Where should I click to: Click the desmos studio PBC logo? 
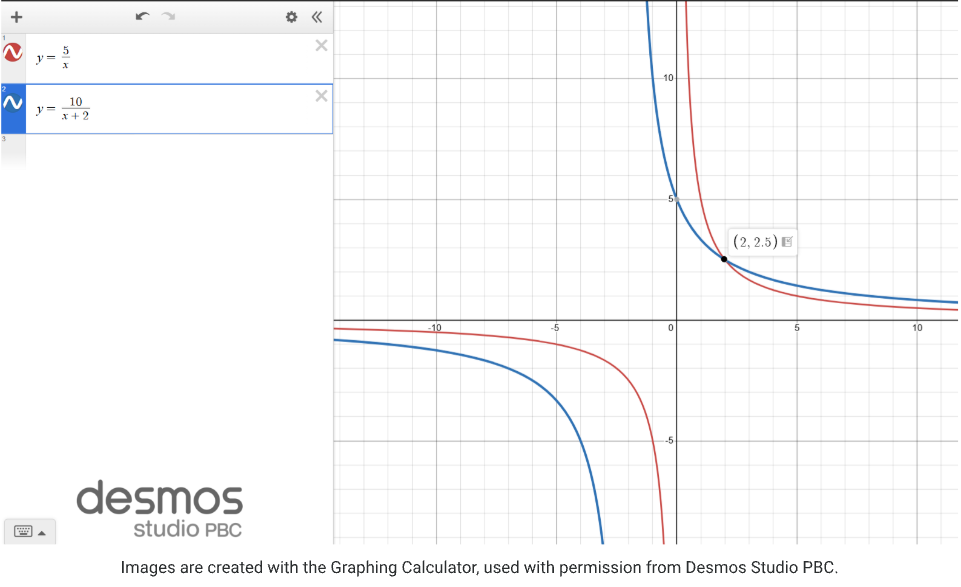[159, 508]
